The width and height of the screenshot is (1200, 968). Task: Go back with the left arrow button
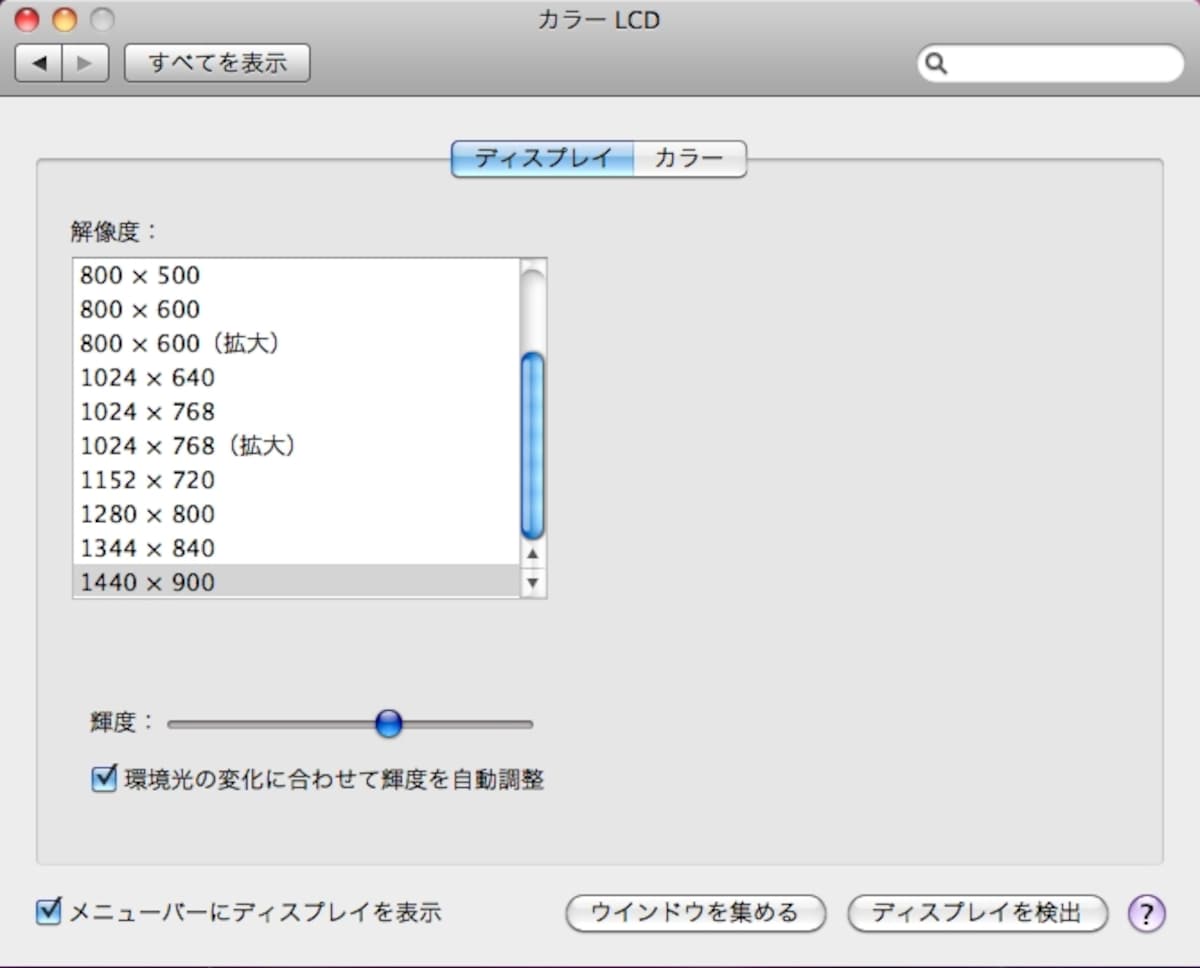coord(39,63)
